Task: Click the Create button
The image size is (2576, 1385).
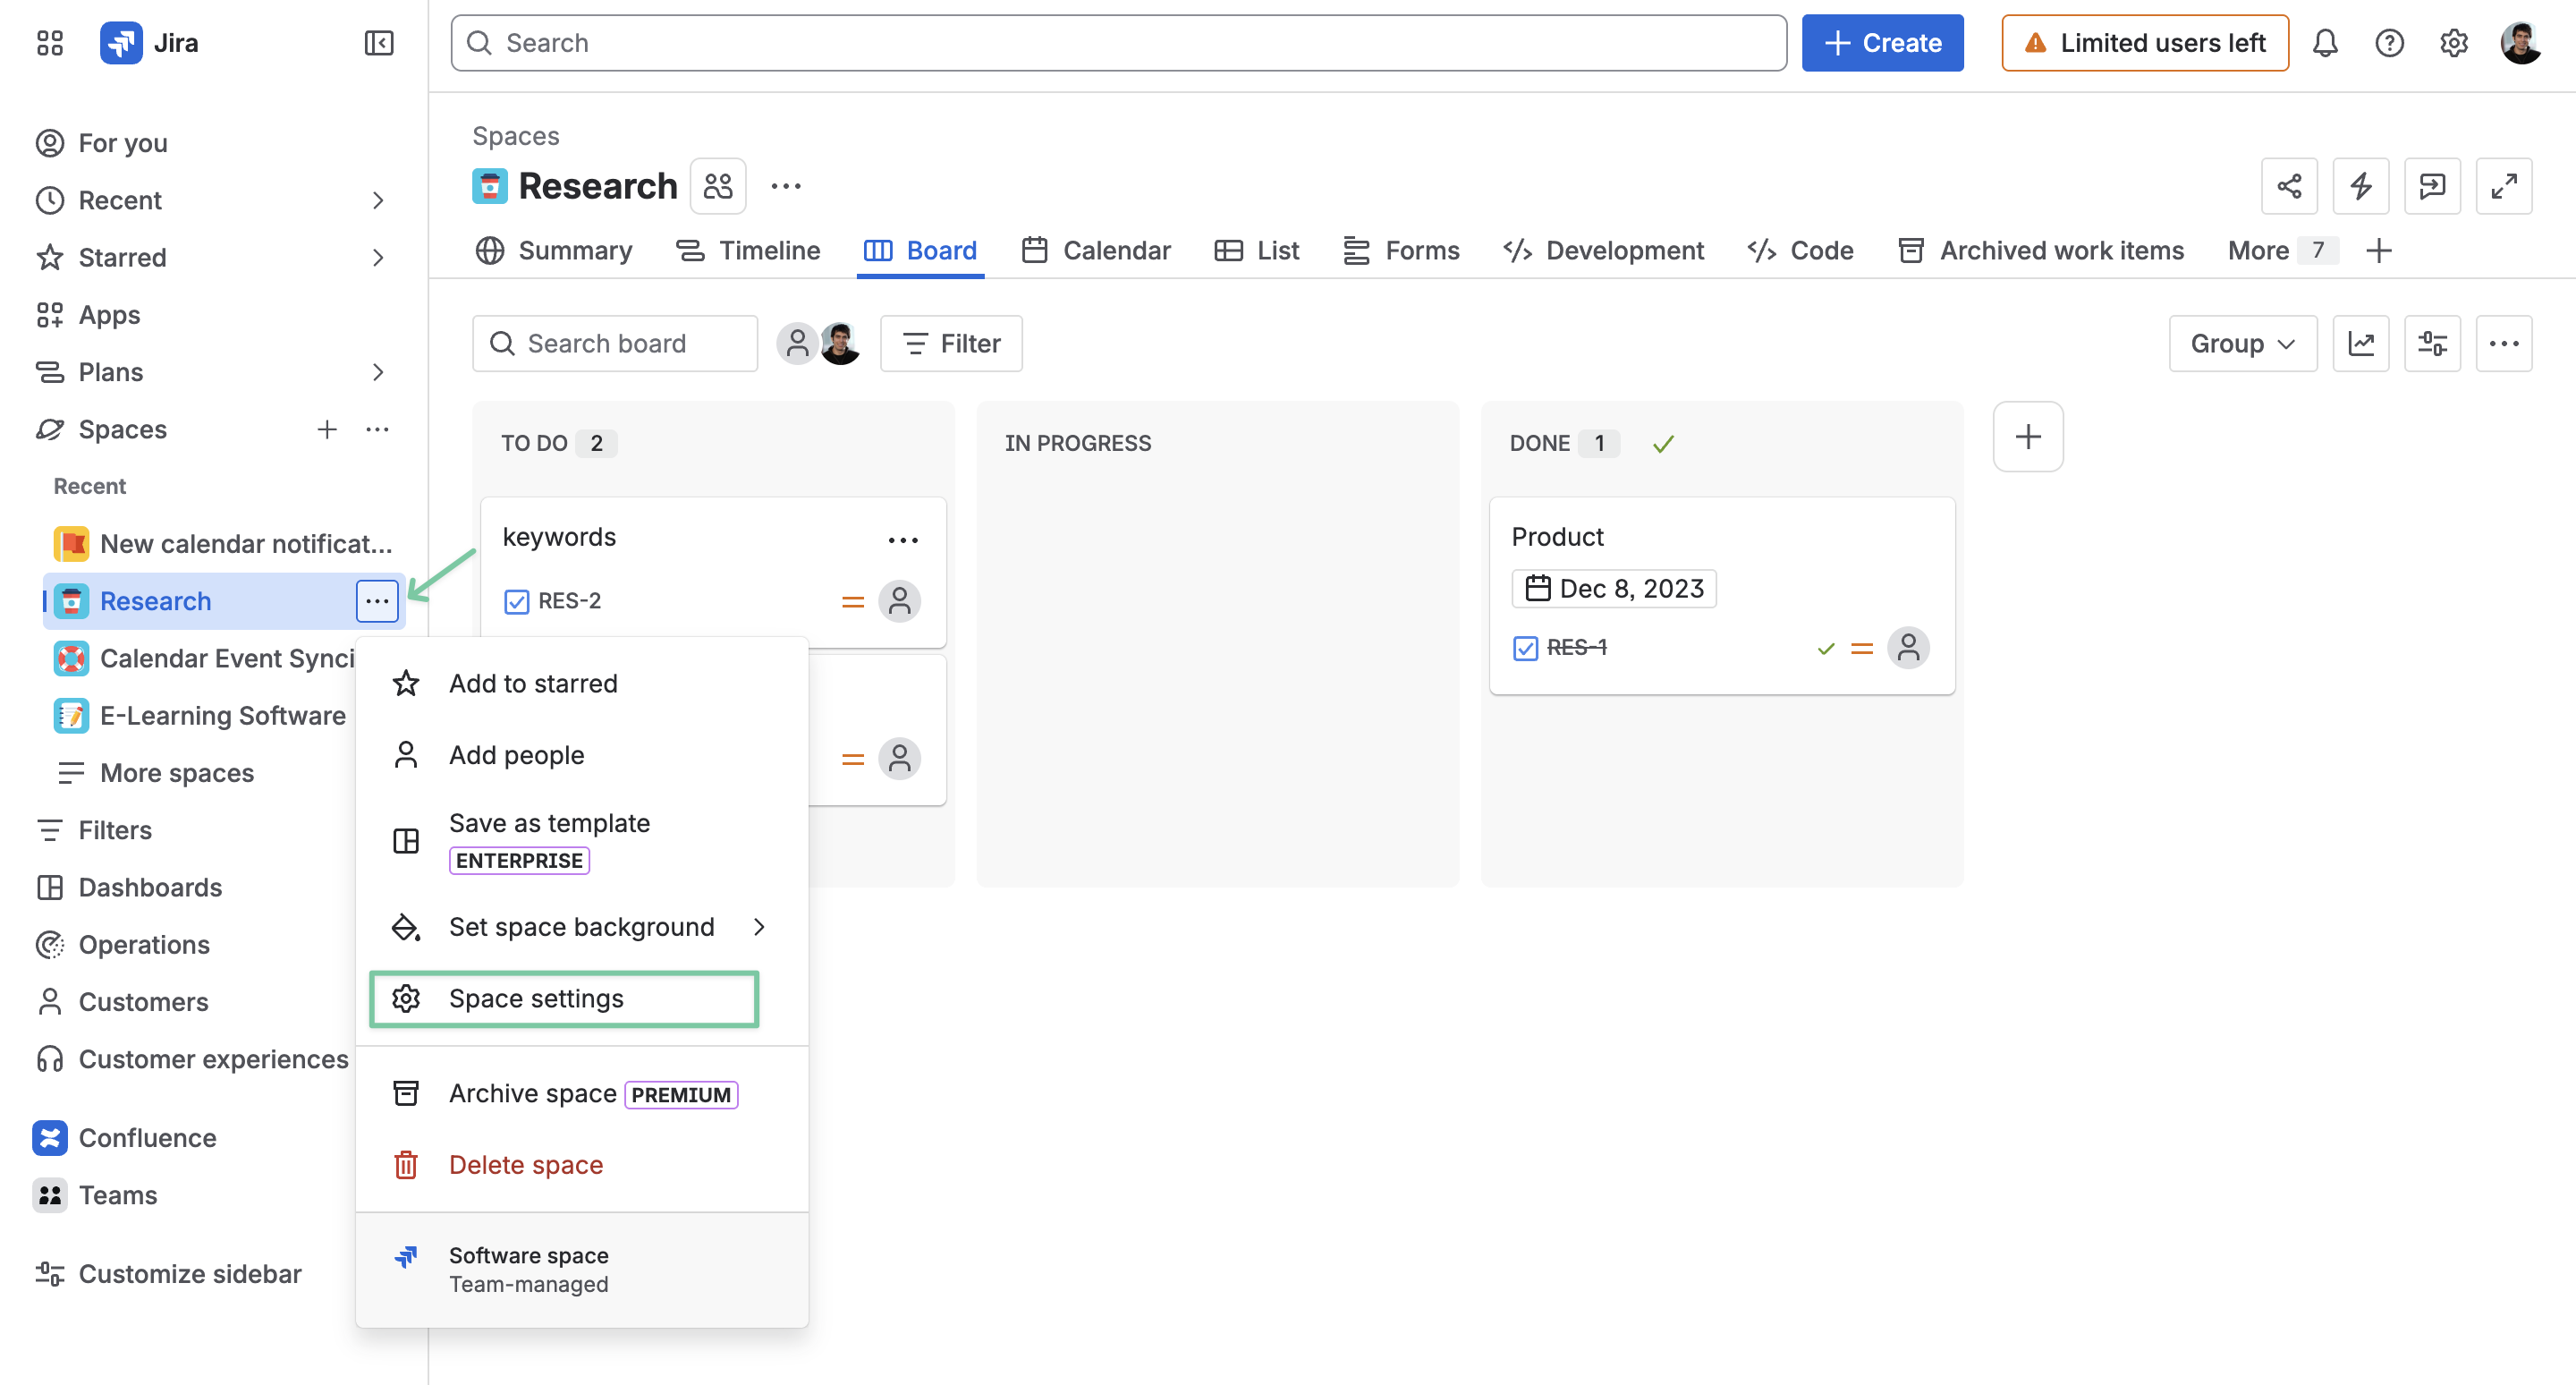Action: [1882, 43]
